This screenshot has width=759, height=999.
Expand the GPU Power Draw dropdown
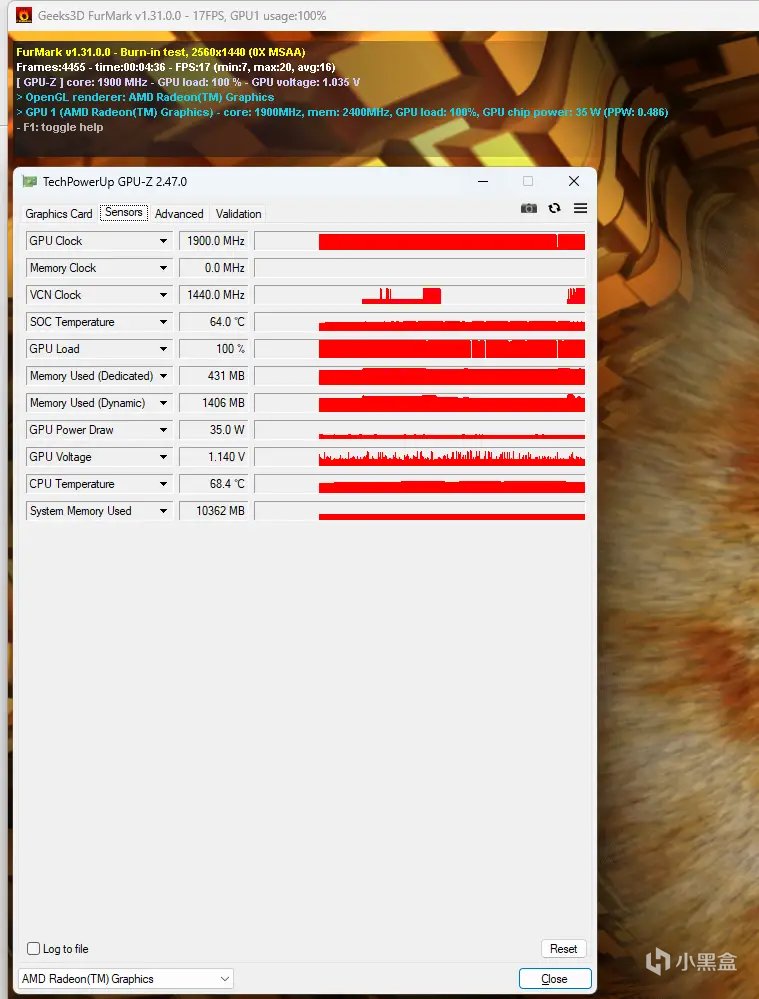tap(164, 430)
